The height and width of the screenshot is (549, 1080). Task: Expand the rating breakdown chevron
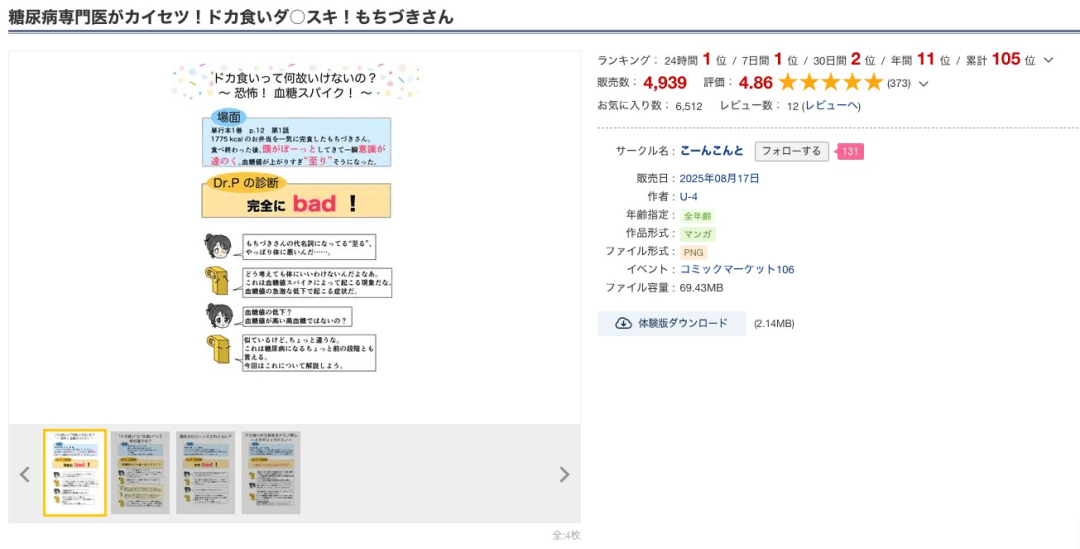tap(924, 84)
